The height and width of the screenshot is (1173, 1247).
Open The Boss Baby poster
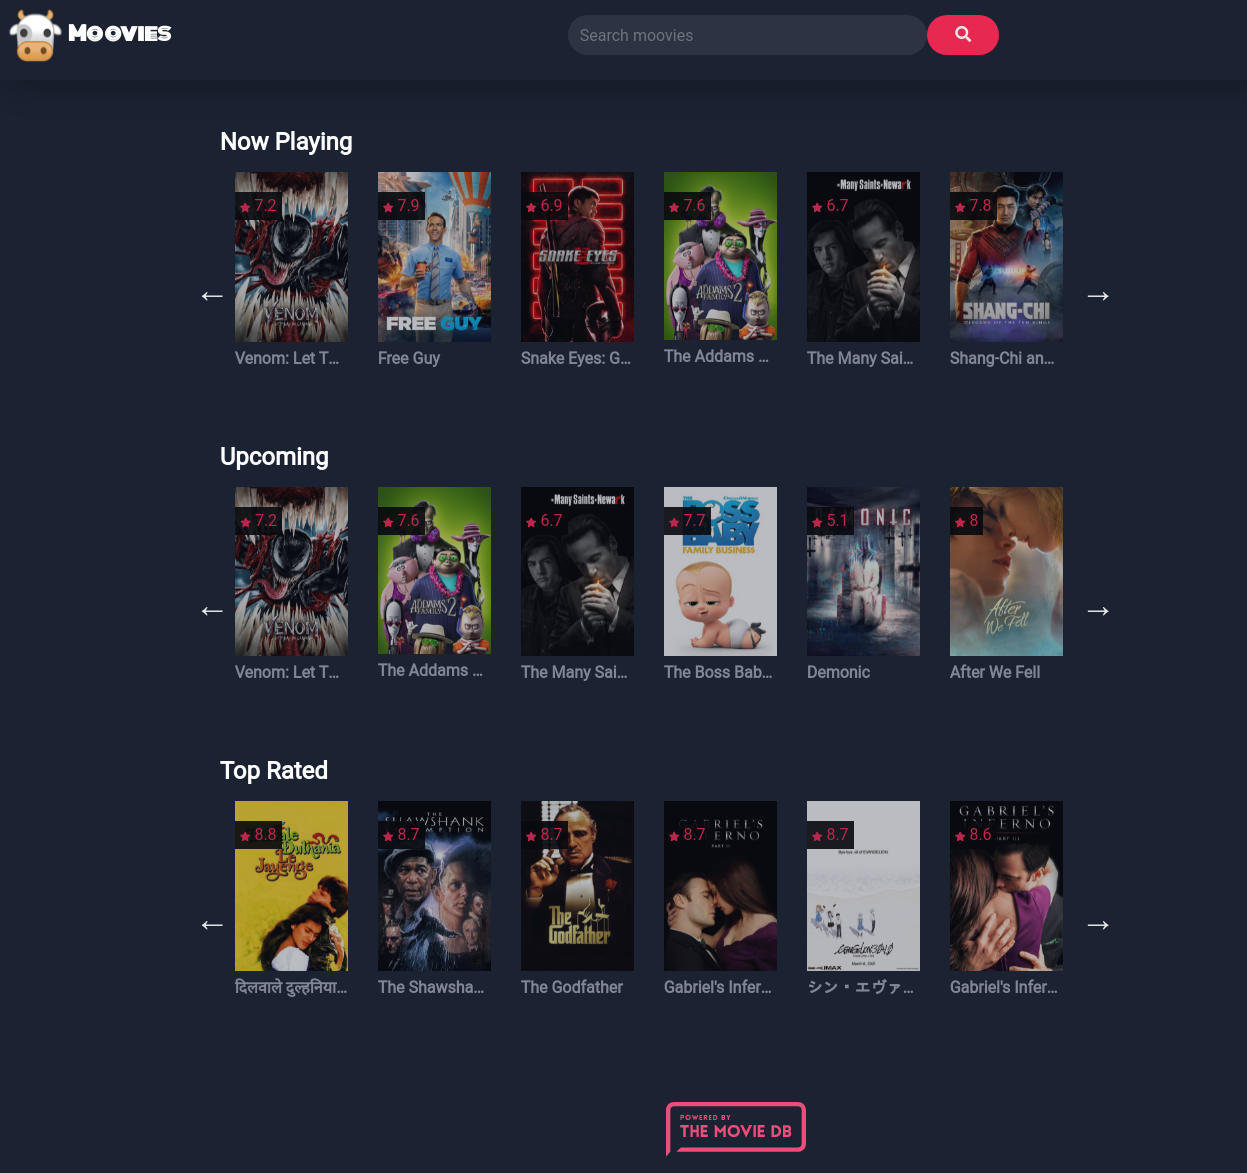(720, 571)
